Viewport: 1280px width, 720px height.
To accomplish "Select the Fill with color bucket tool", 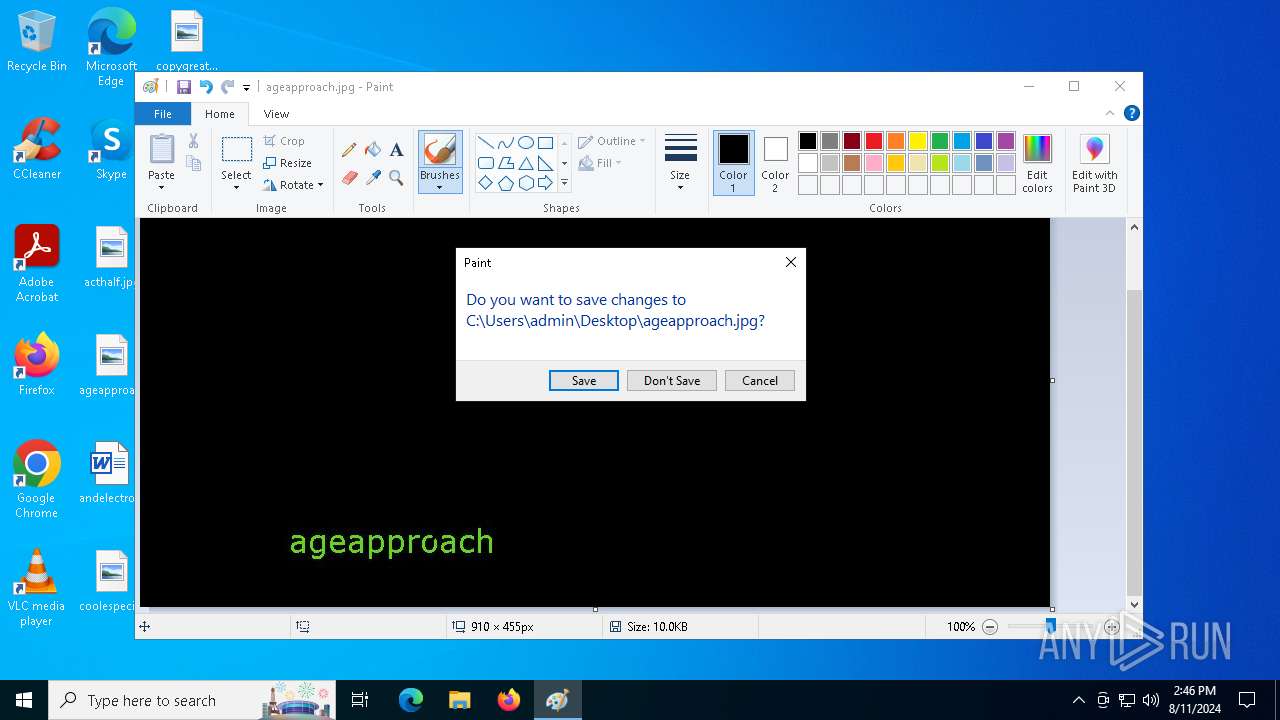I will (373, 150).
